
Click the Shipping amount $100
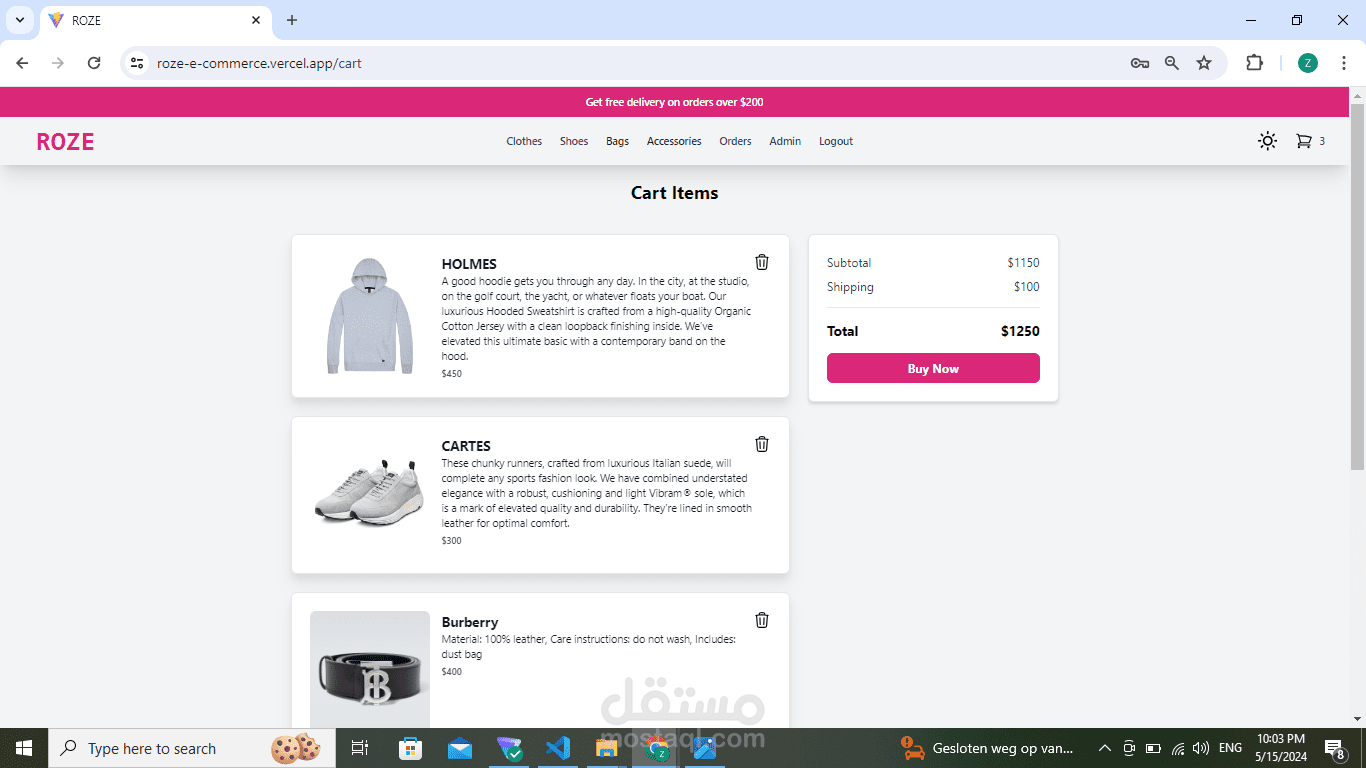tap(1026, 287)
